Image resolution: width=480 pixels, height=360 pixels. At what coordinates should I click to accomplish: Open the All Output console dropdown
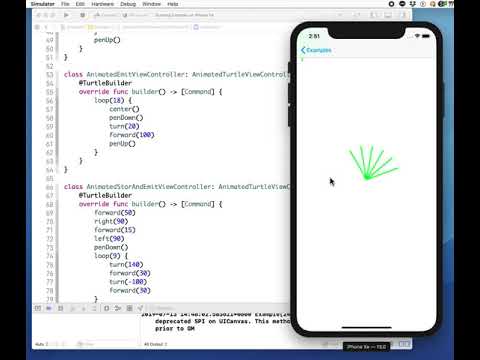click(156, 344)
